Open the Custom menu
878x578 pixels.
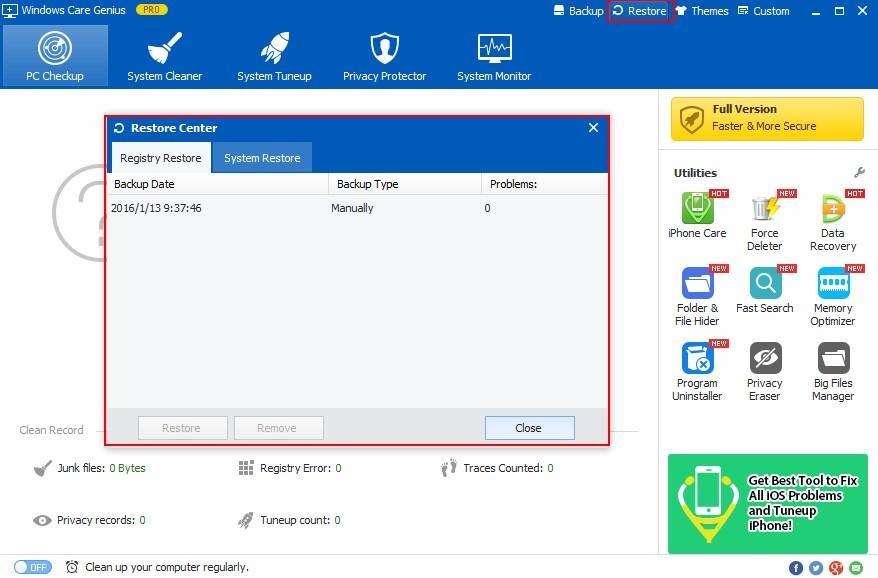[x=764, y=11]
